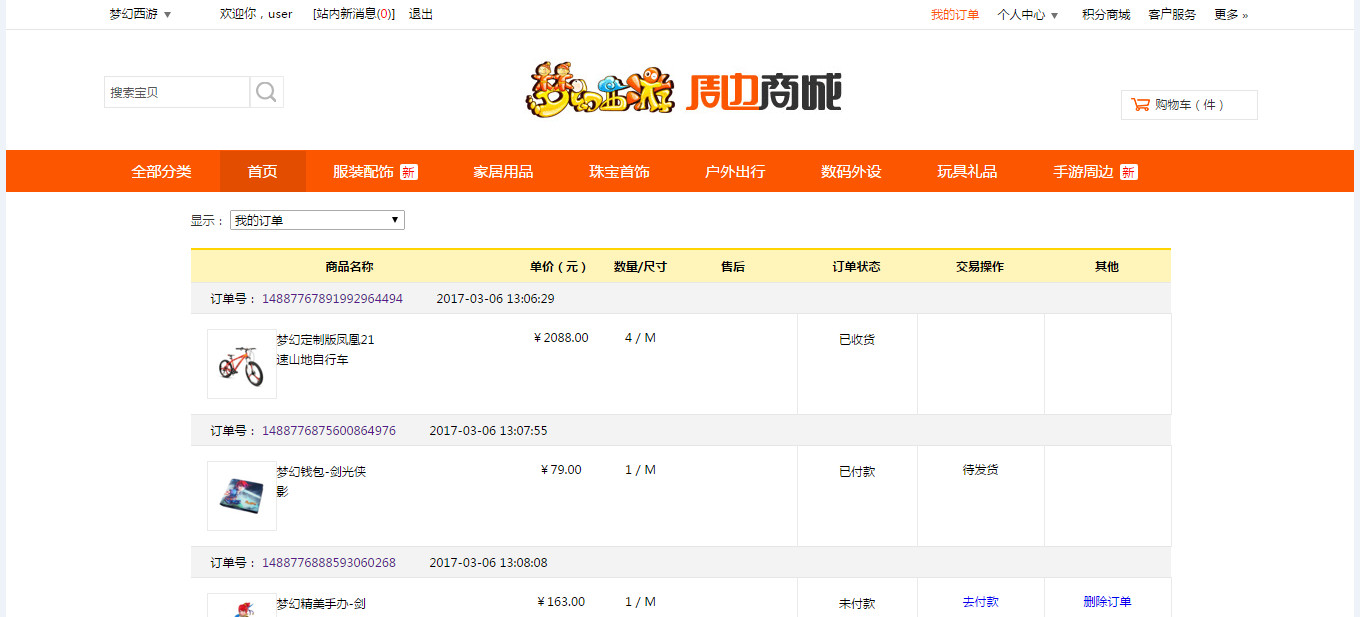The height and width of the screenshot is (617, 1360).
Task: Go to the 首页 tab
Action: [263, 171]
